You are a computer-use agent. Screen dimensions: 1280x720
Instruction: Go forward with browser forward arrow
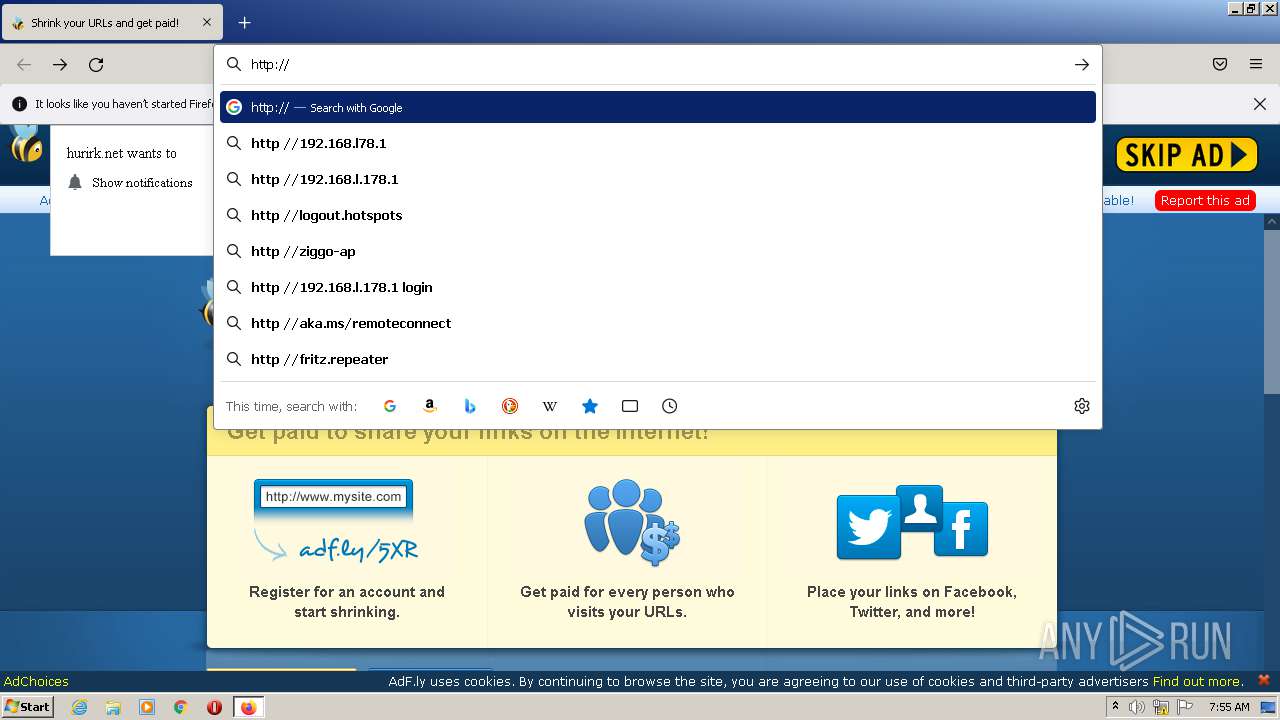(60, 64)
